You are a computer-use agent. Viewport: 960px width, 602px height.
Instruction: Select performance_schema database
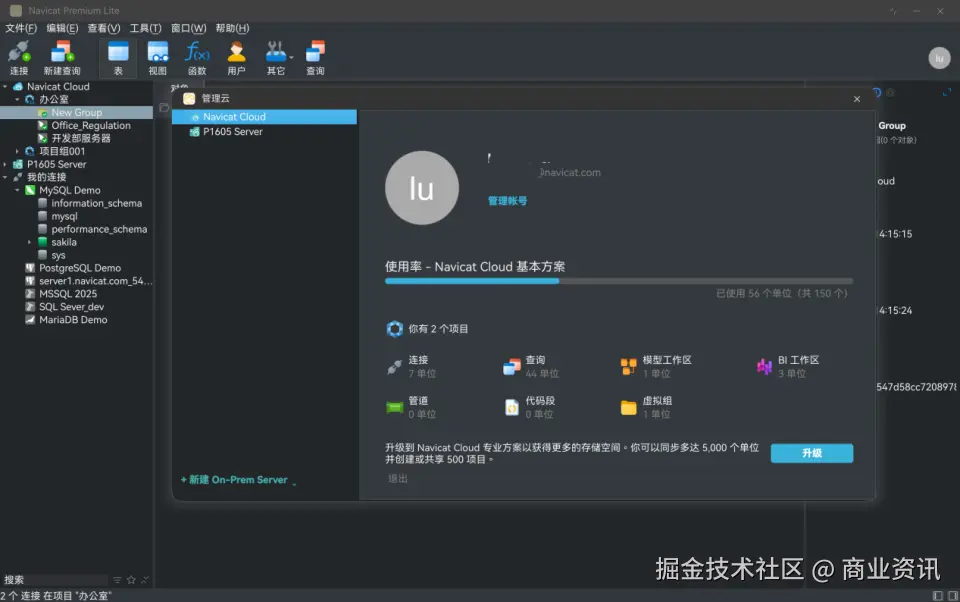99,229
